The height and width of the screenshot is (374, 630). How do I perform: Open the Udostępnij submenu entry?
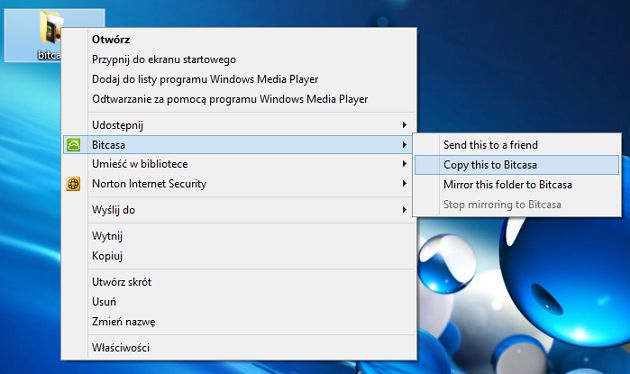tap(239, 125)
